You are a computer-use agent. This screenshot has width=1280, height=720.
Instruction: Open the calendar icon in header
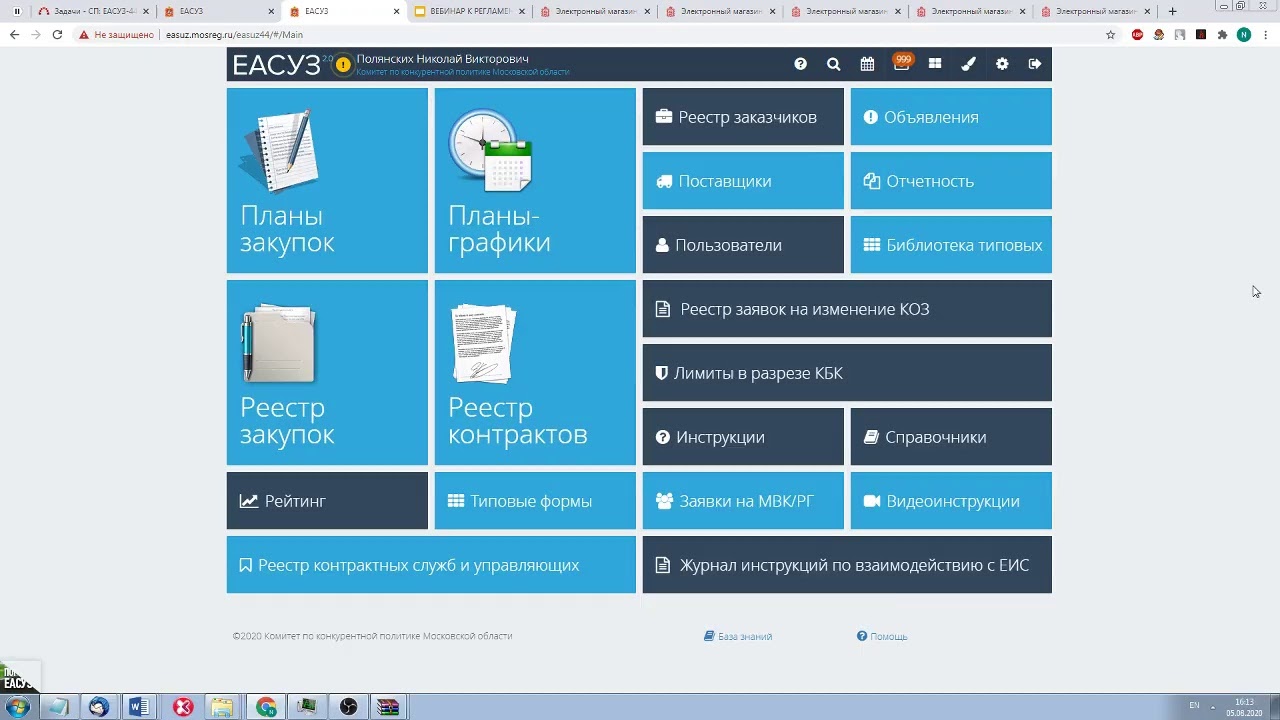click(x=867, y=64)
